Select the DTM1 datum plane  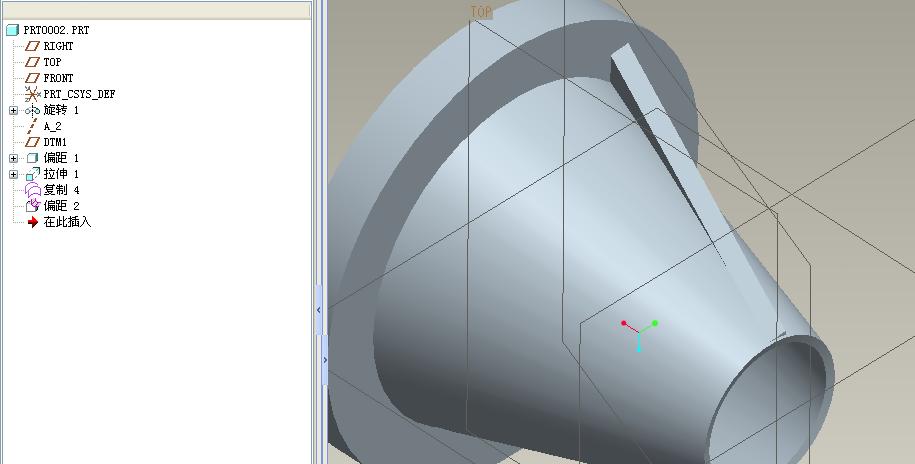(x=55, y=142)
